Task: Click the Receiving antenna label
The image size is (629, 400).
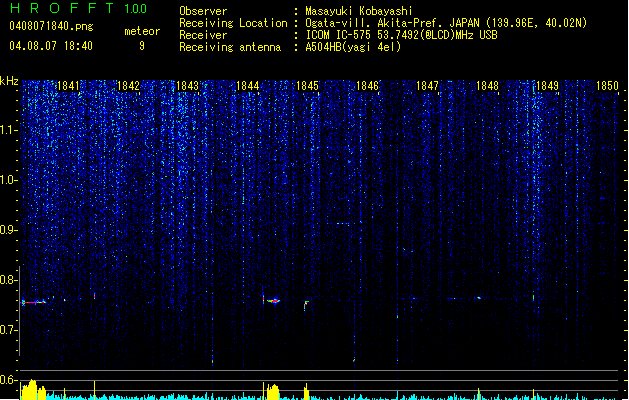Action: click(x=230, y=47)
